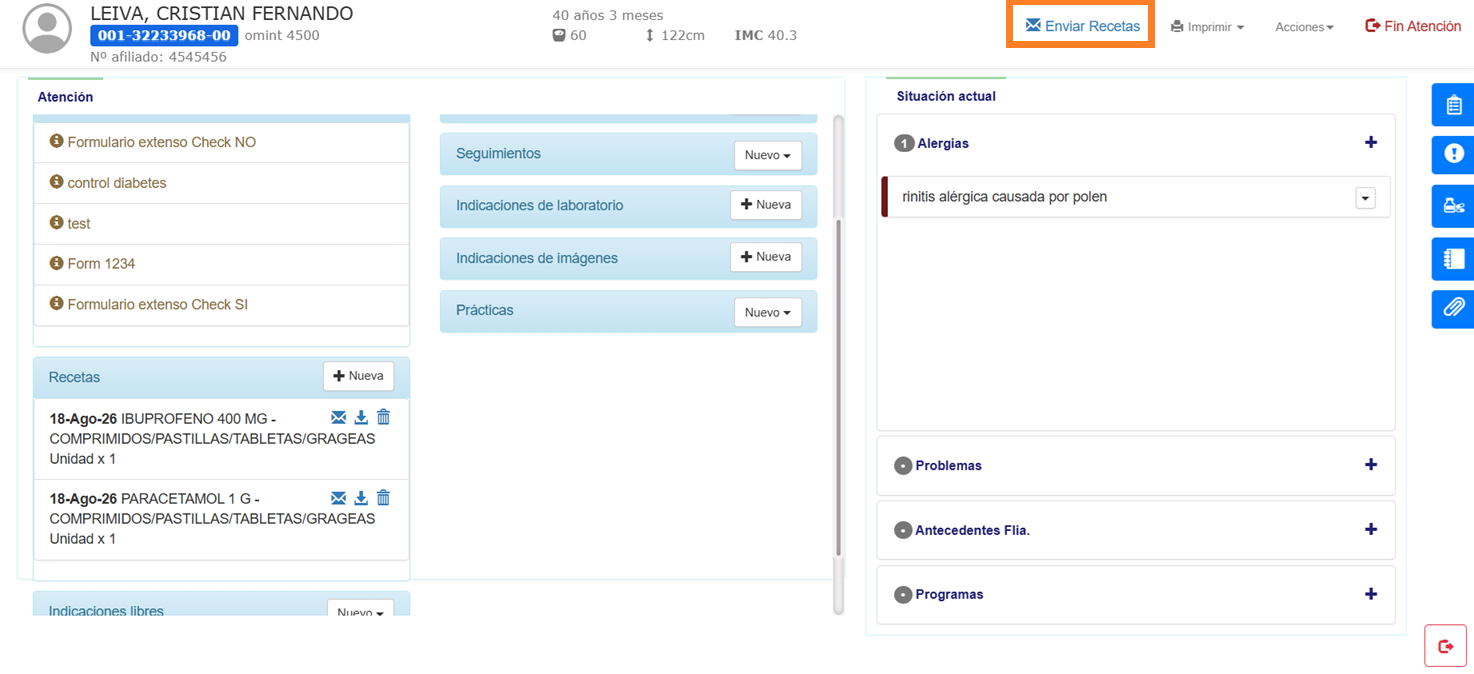Screen dimensions: 1474x674
Task: Add new Indicaciones de imágenes
Action: point(766,257)
